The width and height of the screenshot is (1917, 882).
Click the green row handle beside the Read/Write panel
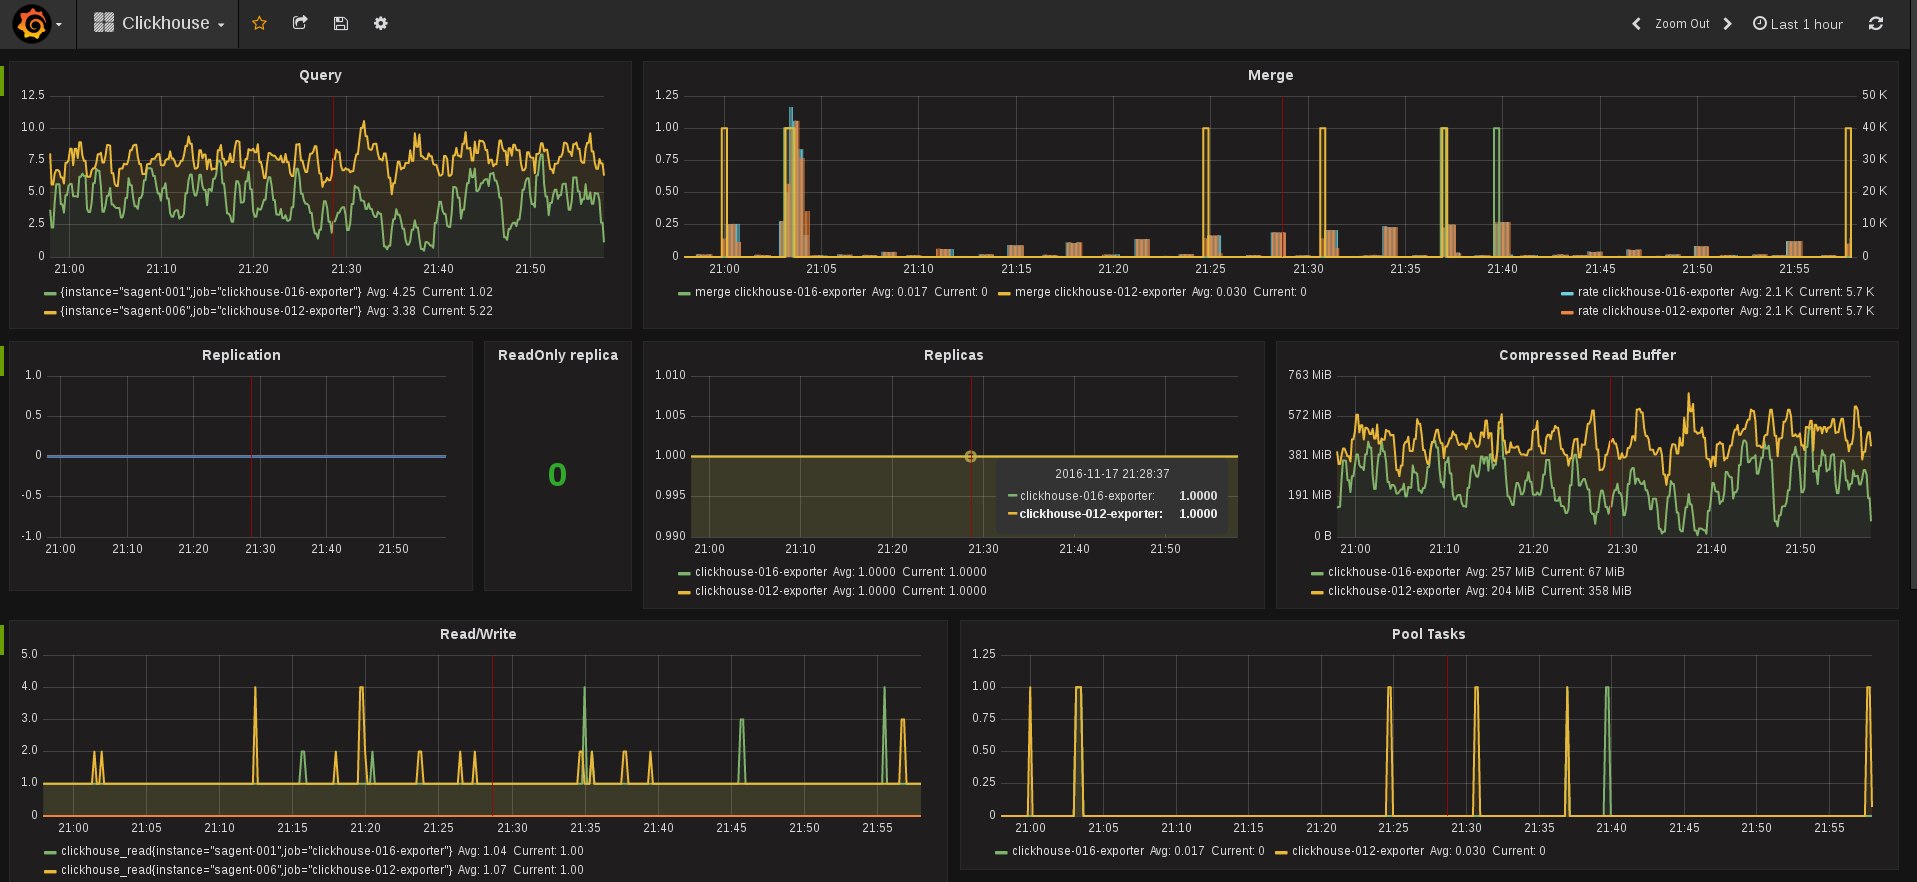(2, 640)
